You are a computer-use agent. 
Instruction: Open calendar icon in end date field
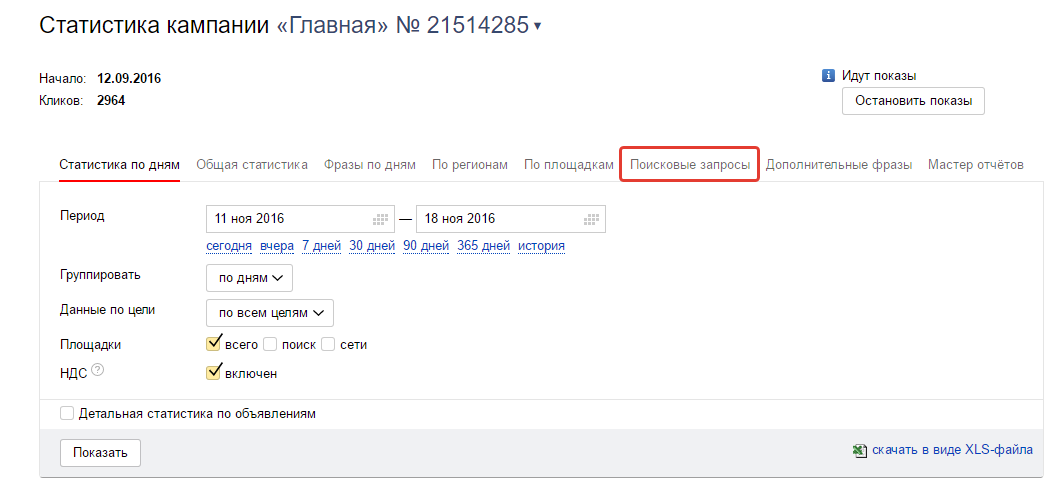pos(591,219)
